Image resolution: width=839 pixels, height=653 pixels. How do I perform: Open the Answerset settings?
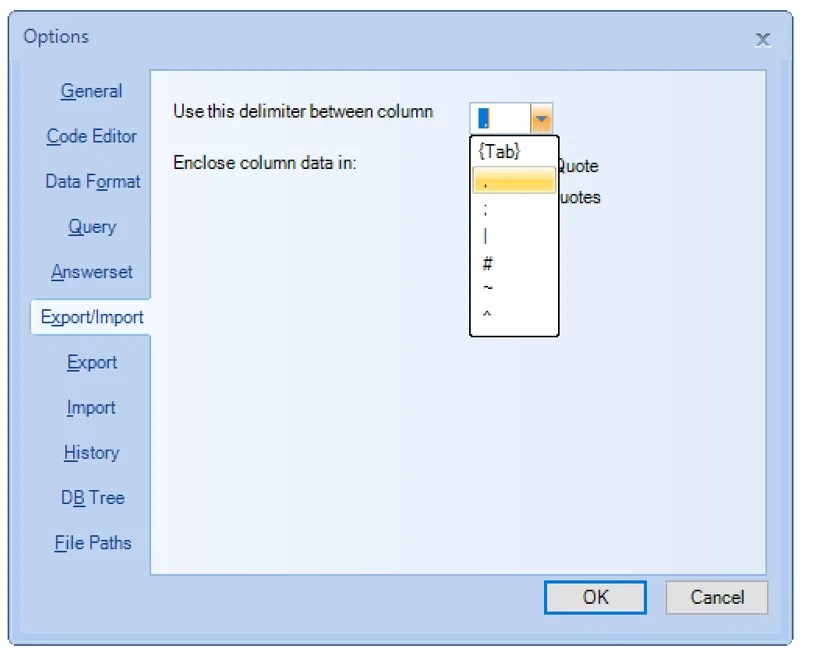point(91,271)
